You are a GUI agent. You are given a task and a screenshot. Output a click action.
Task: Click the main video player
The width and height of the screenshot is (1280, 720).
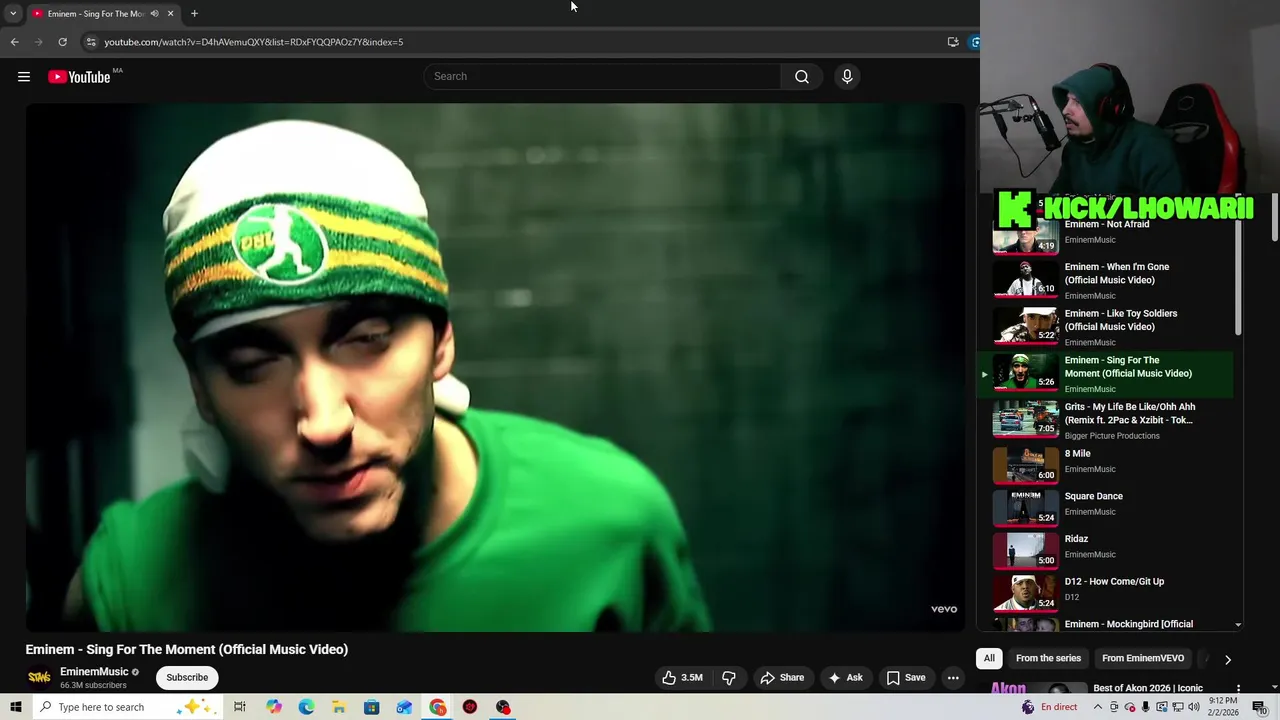point(495,367)
